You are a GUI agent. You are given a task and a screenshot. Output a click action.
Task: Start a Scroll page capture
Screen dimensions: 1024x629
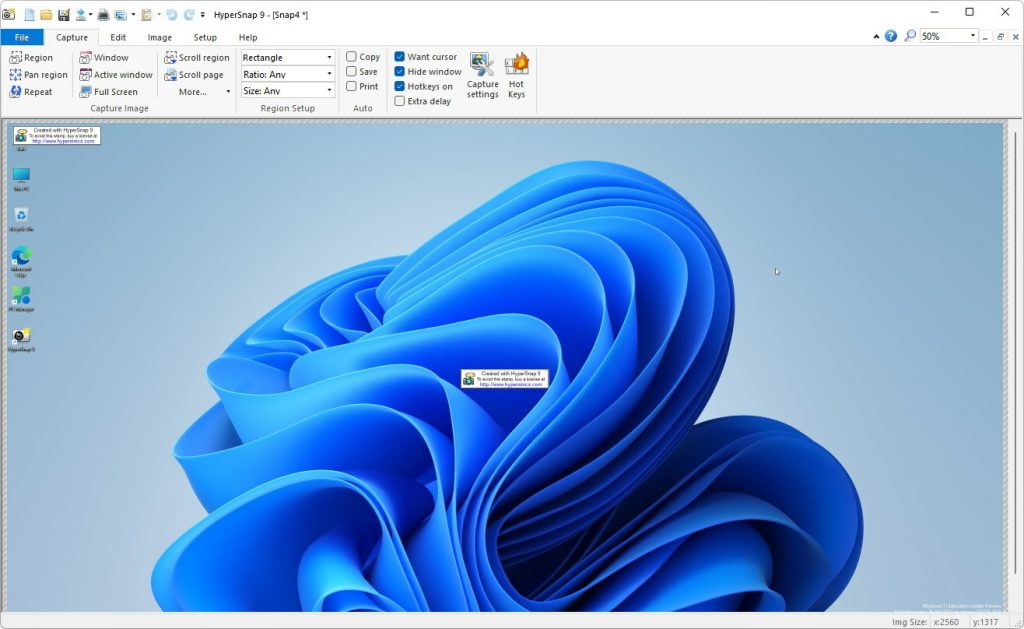point(193,74)
